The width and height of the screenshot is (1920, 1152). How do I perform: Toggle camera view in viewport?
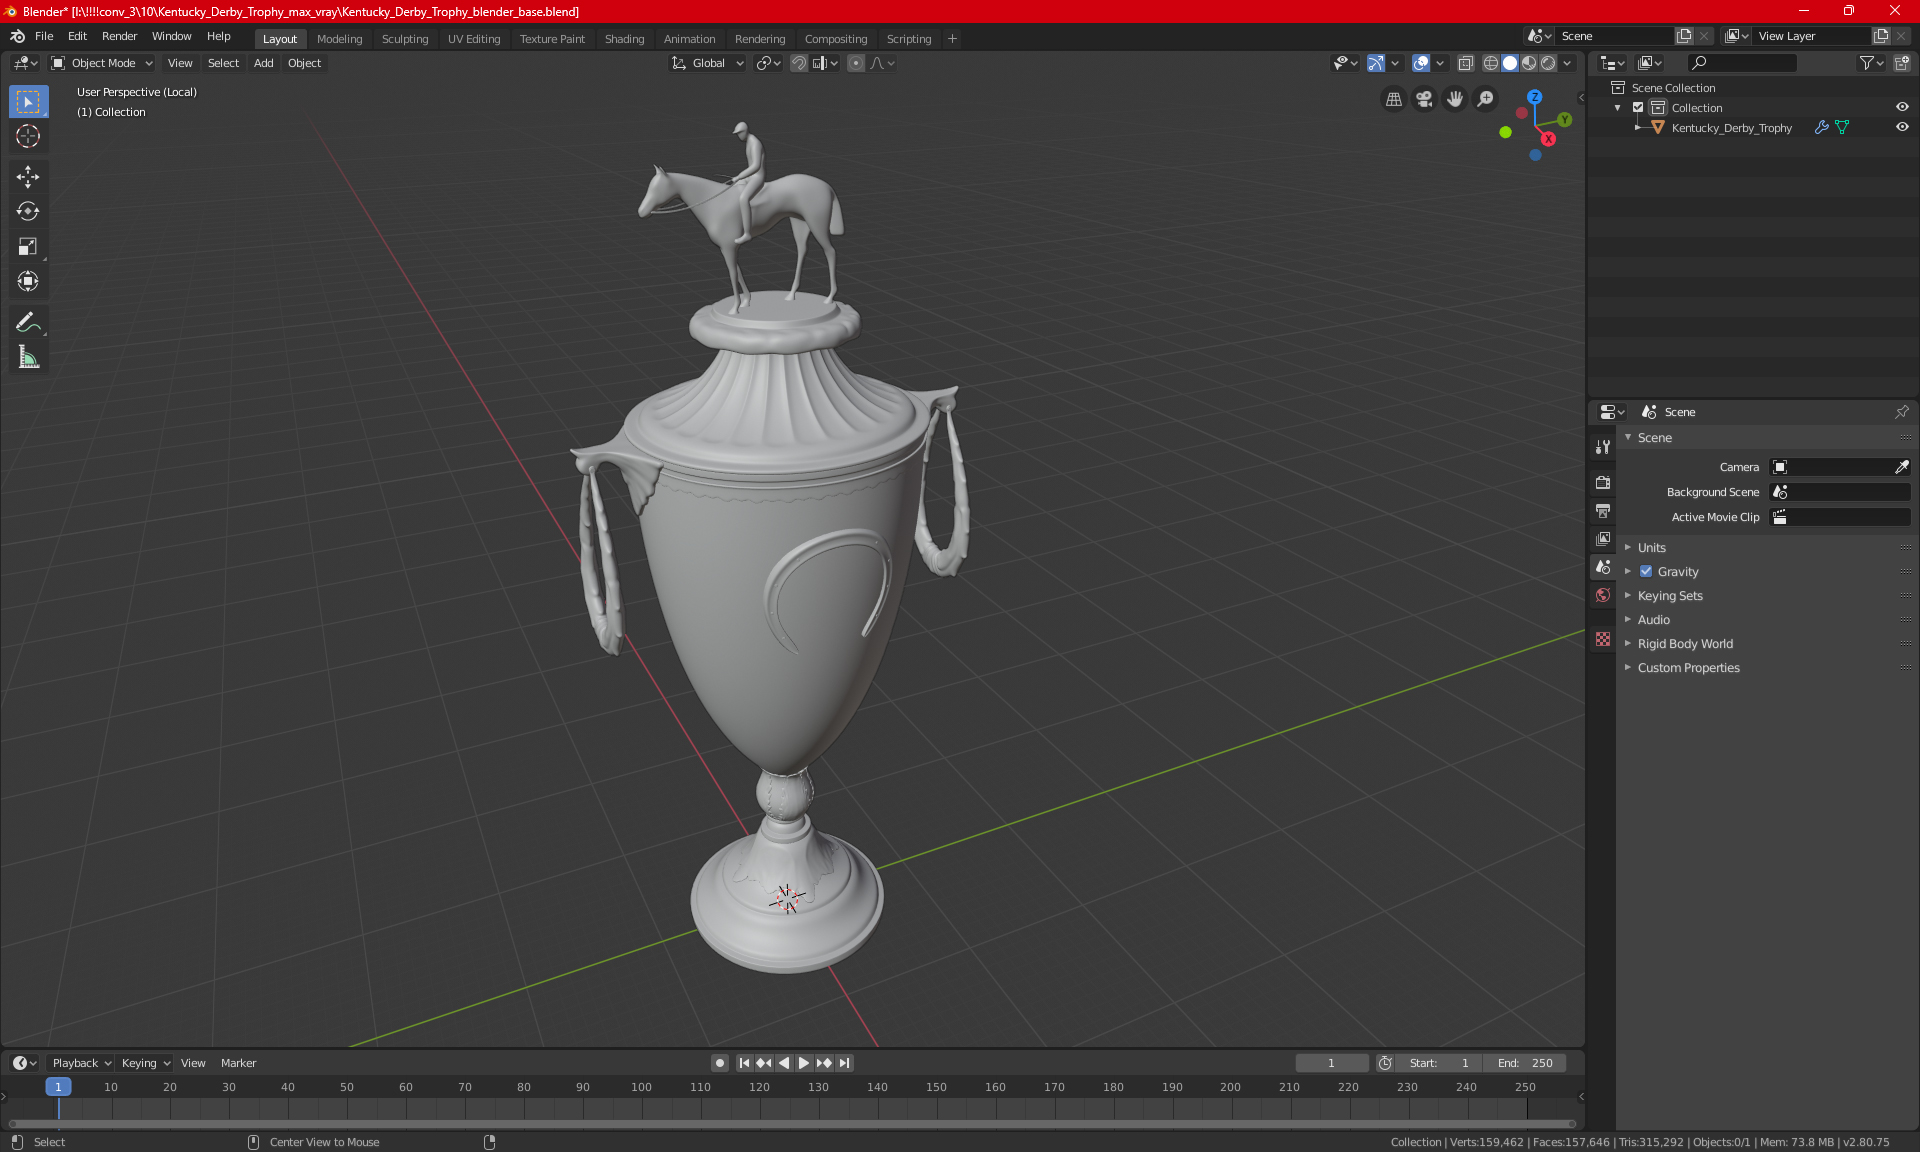coord(1424,99)
